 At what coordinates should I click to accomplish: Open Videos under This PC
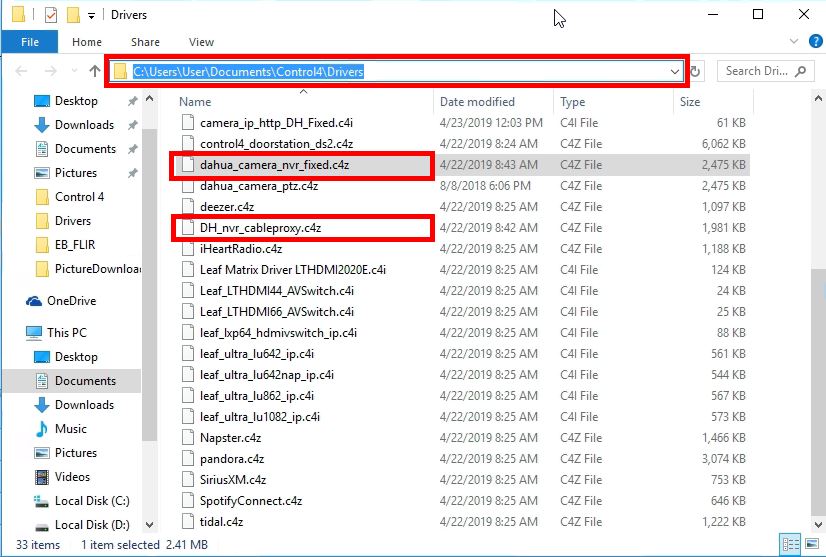coord(72,477)
